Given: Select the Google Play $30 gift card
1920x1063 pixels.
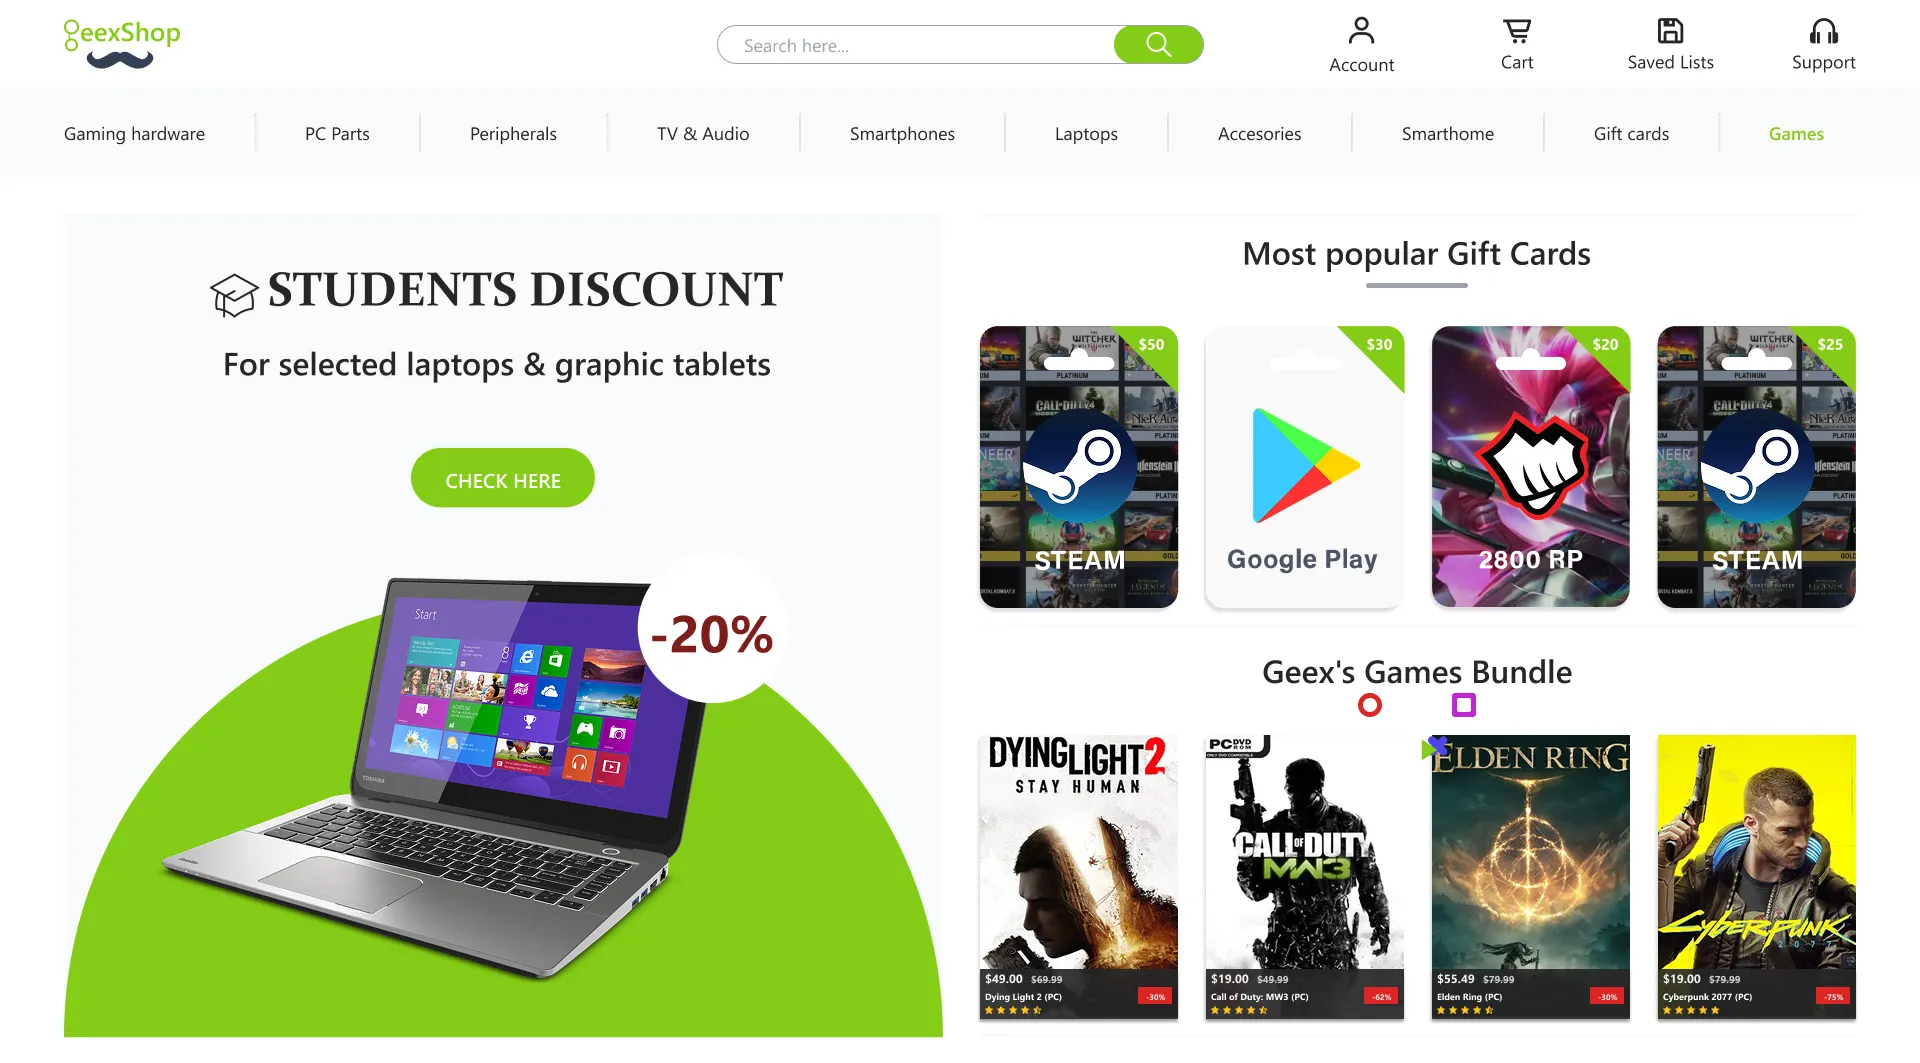Looking at the screenshot, I should tap(1304, 467).
